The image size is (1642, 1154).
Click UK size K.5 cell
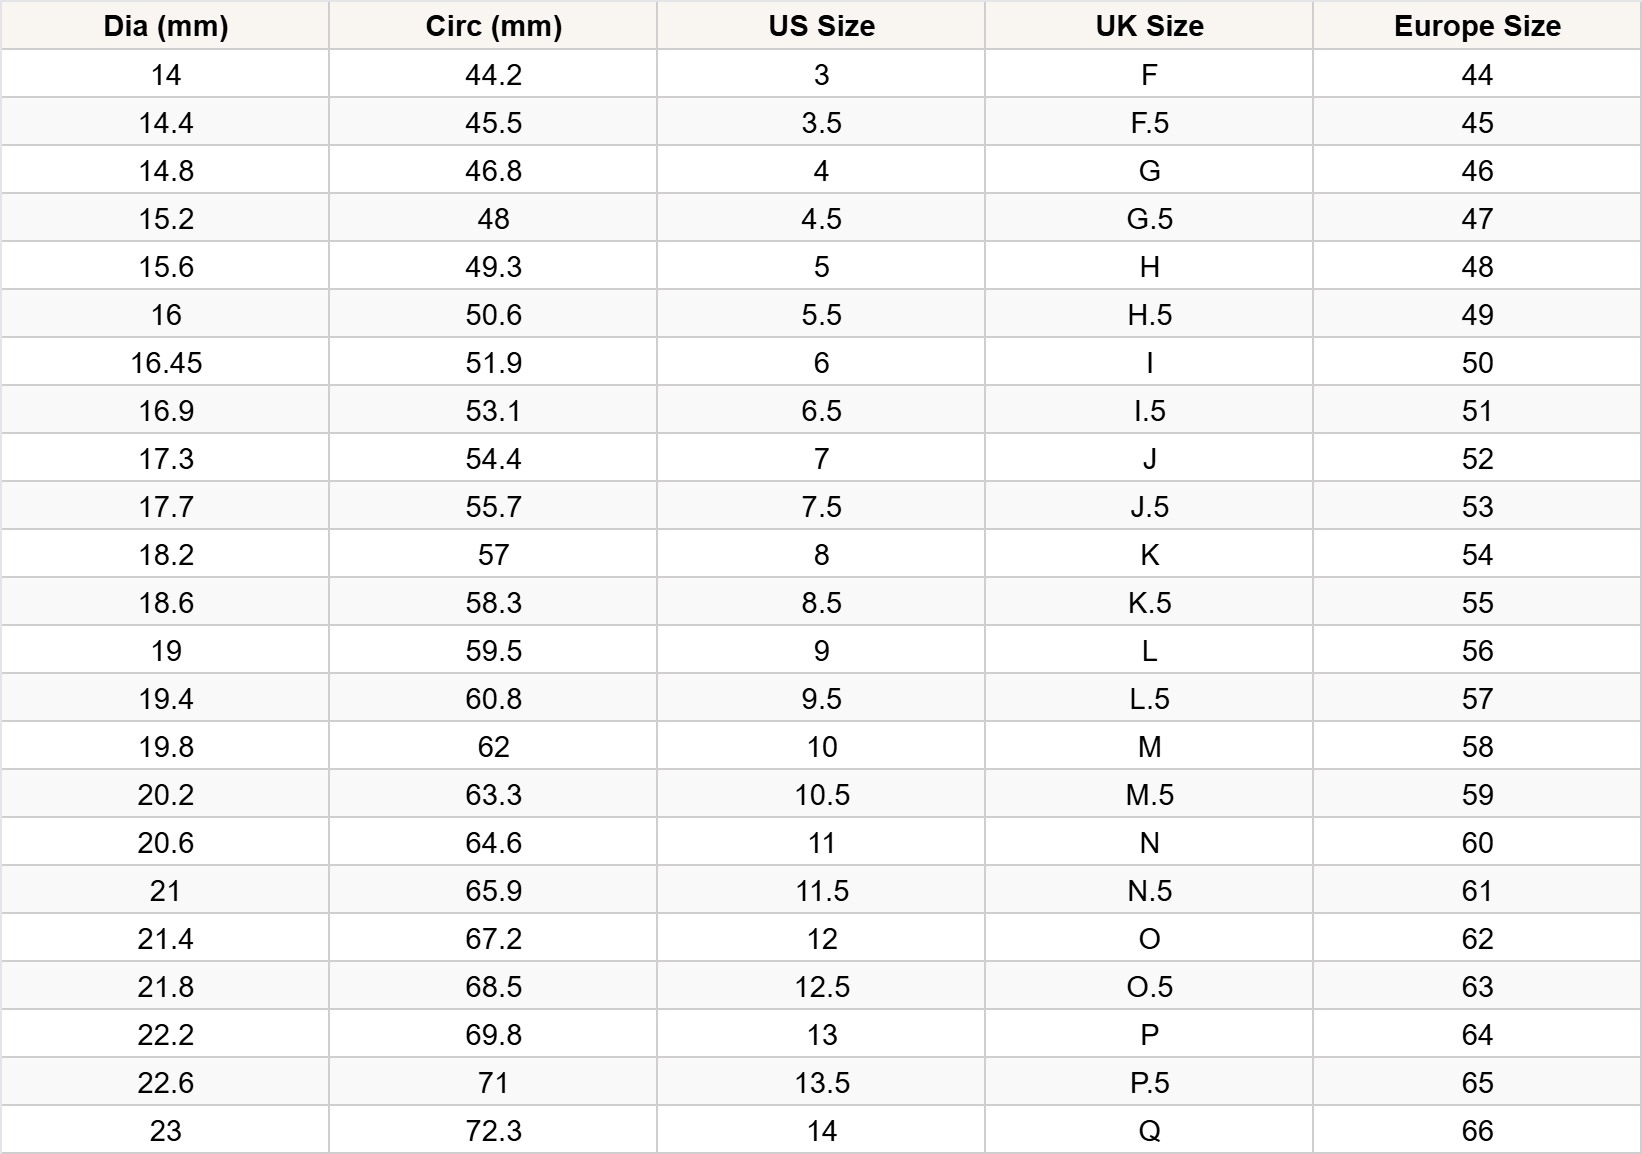coord(1149,603)
